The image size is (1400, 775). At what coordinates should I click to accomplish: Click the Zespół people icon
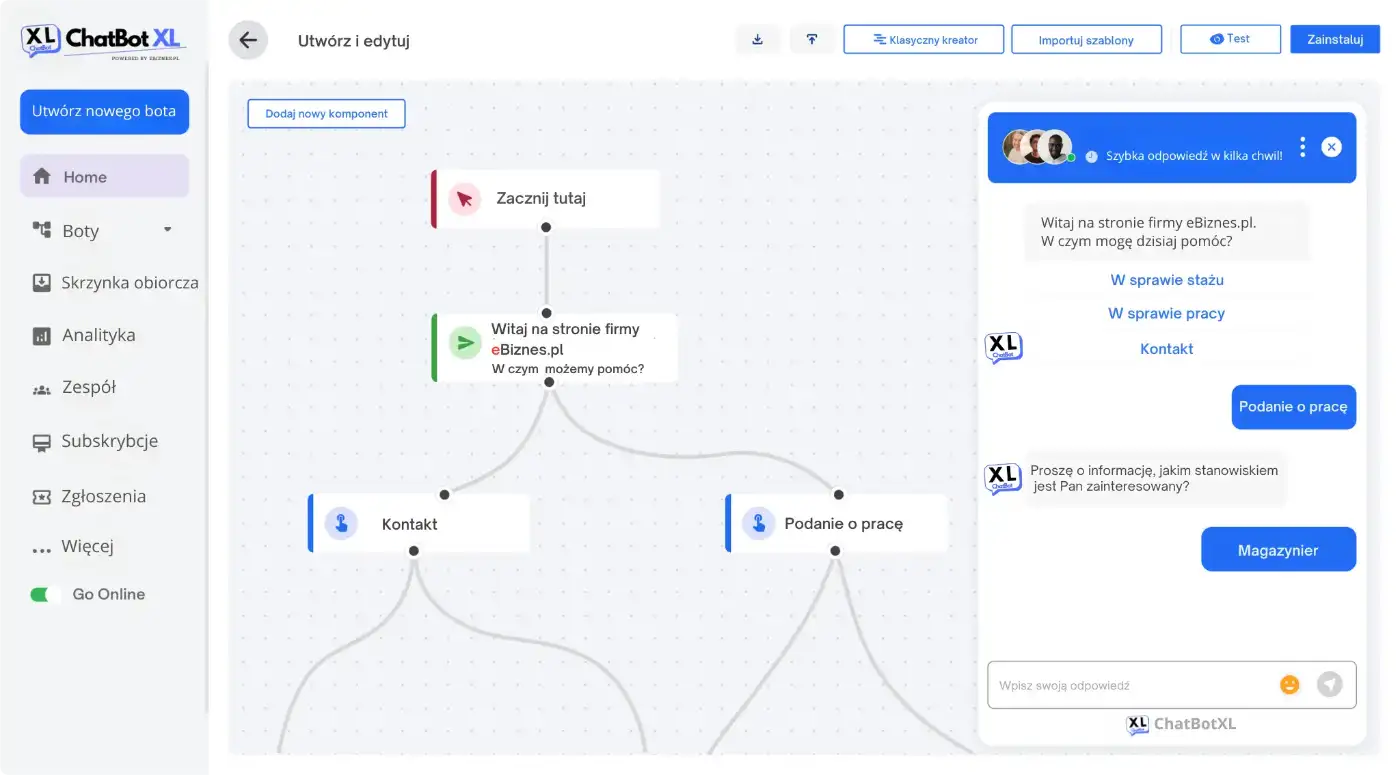[x=42, y=389]
